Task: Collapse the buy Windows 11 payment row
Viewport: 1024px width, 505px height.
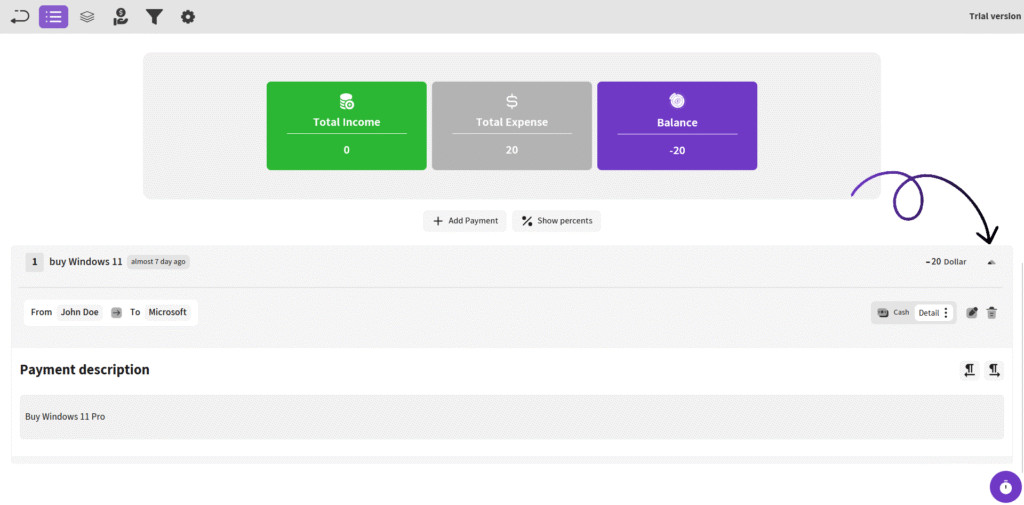Action: (991, 262)
